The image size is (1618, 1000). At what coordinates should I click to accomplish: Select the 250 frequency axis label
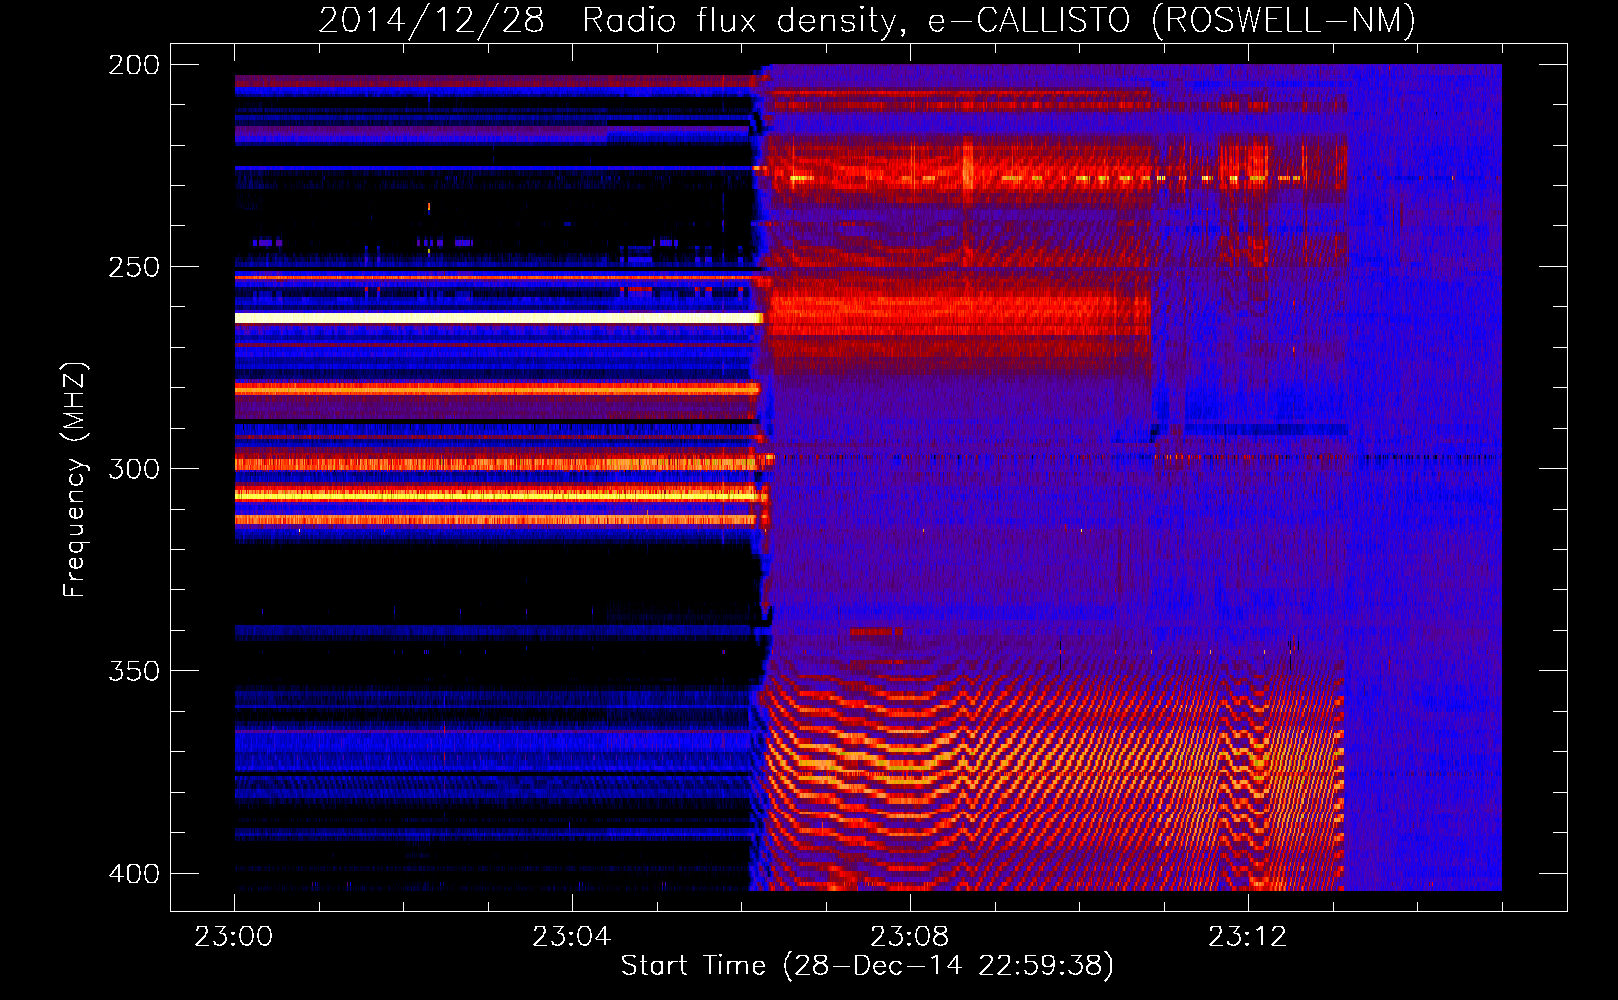pyautogui.click(x=134, y=267)
